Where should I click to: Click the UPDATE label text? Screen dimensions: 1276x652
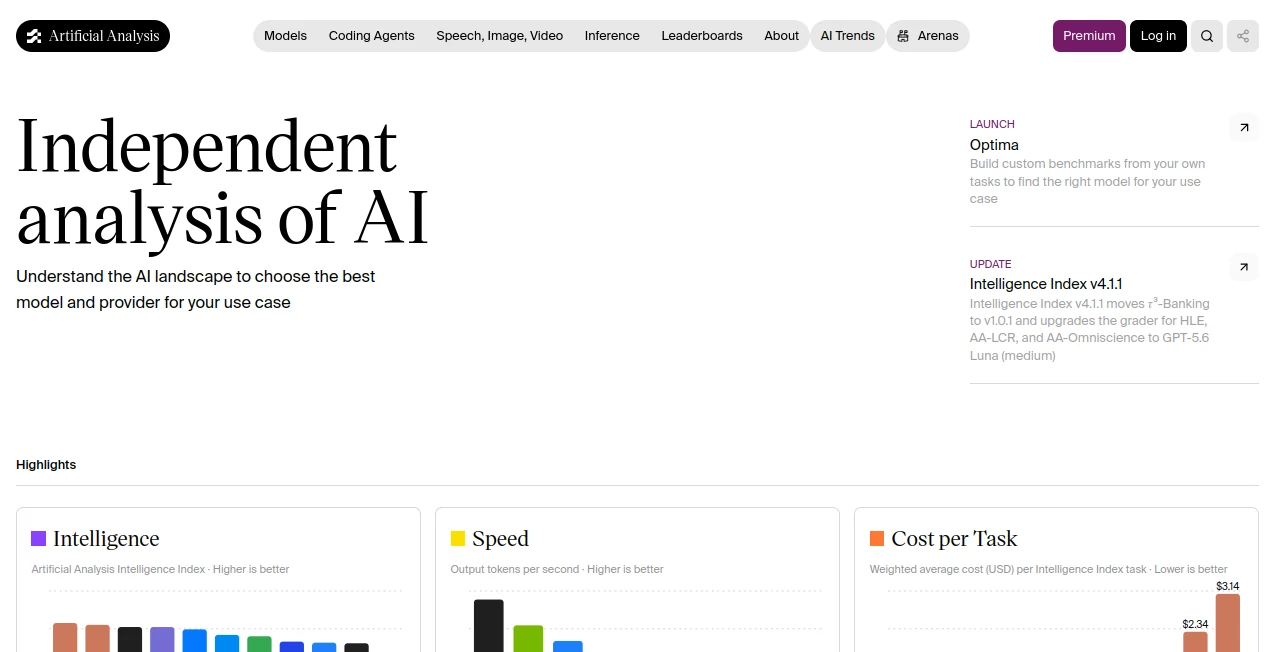(x=991, y=264)
